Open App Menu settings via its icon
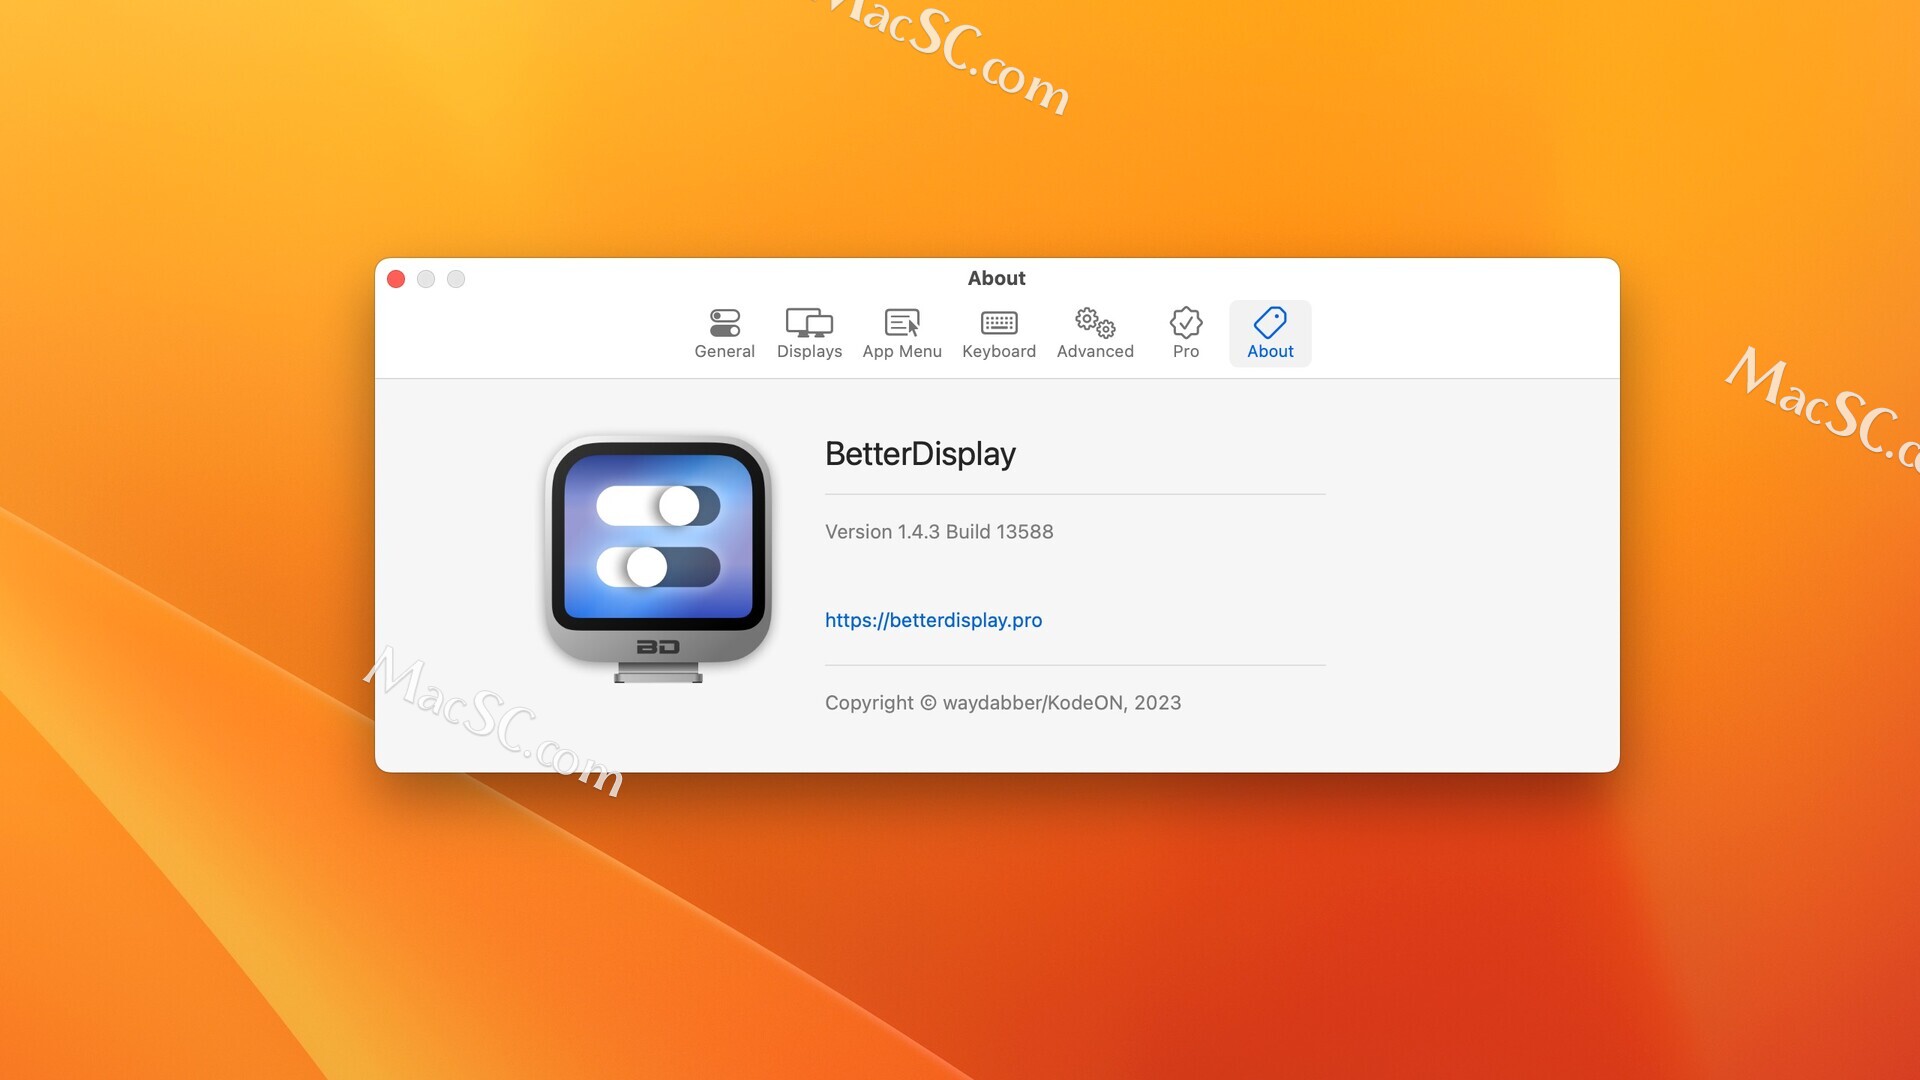Viewport: 1920px width, 1080px height. click(901, 322)
